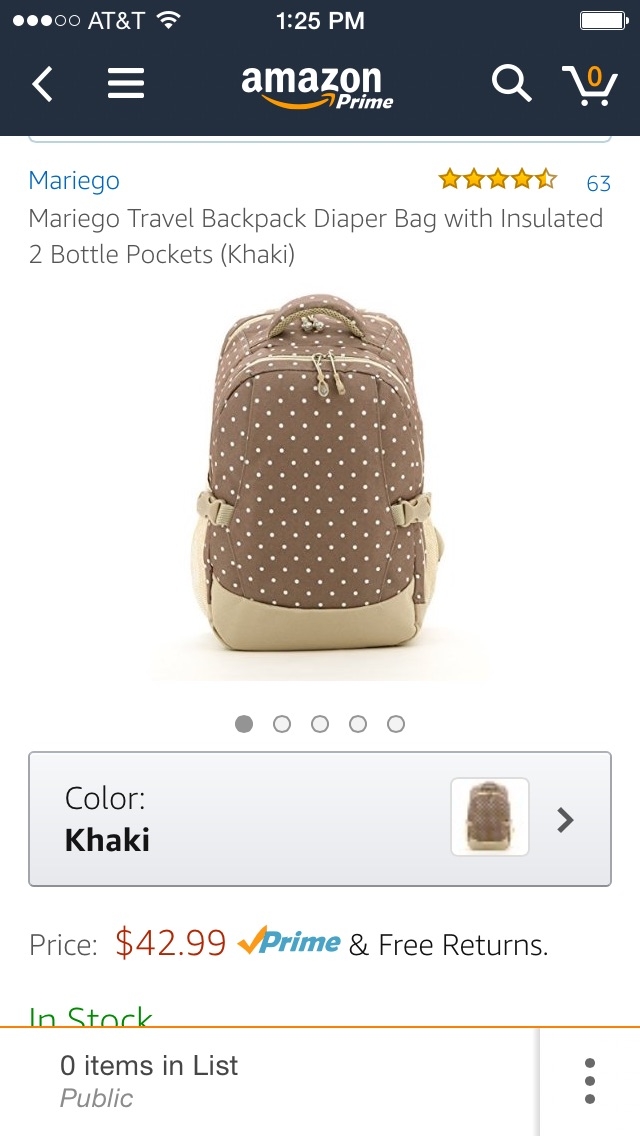640x1136 pixels.
Task: Select the second image page dot
Action: [282, 724]
